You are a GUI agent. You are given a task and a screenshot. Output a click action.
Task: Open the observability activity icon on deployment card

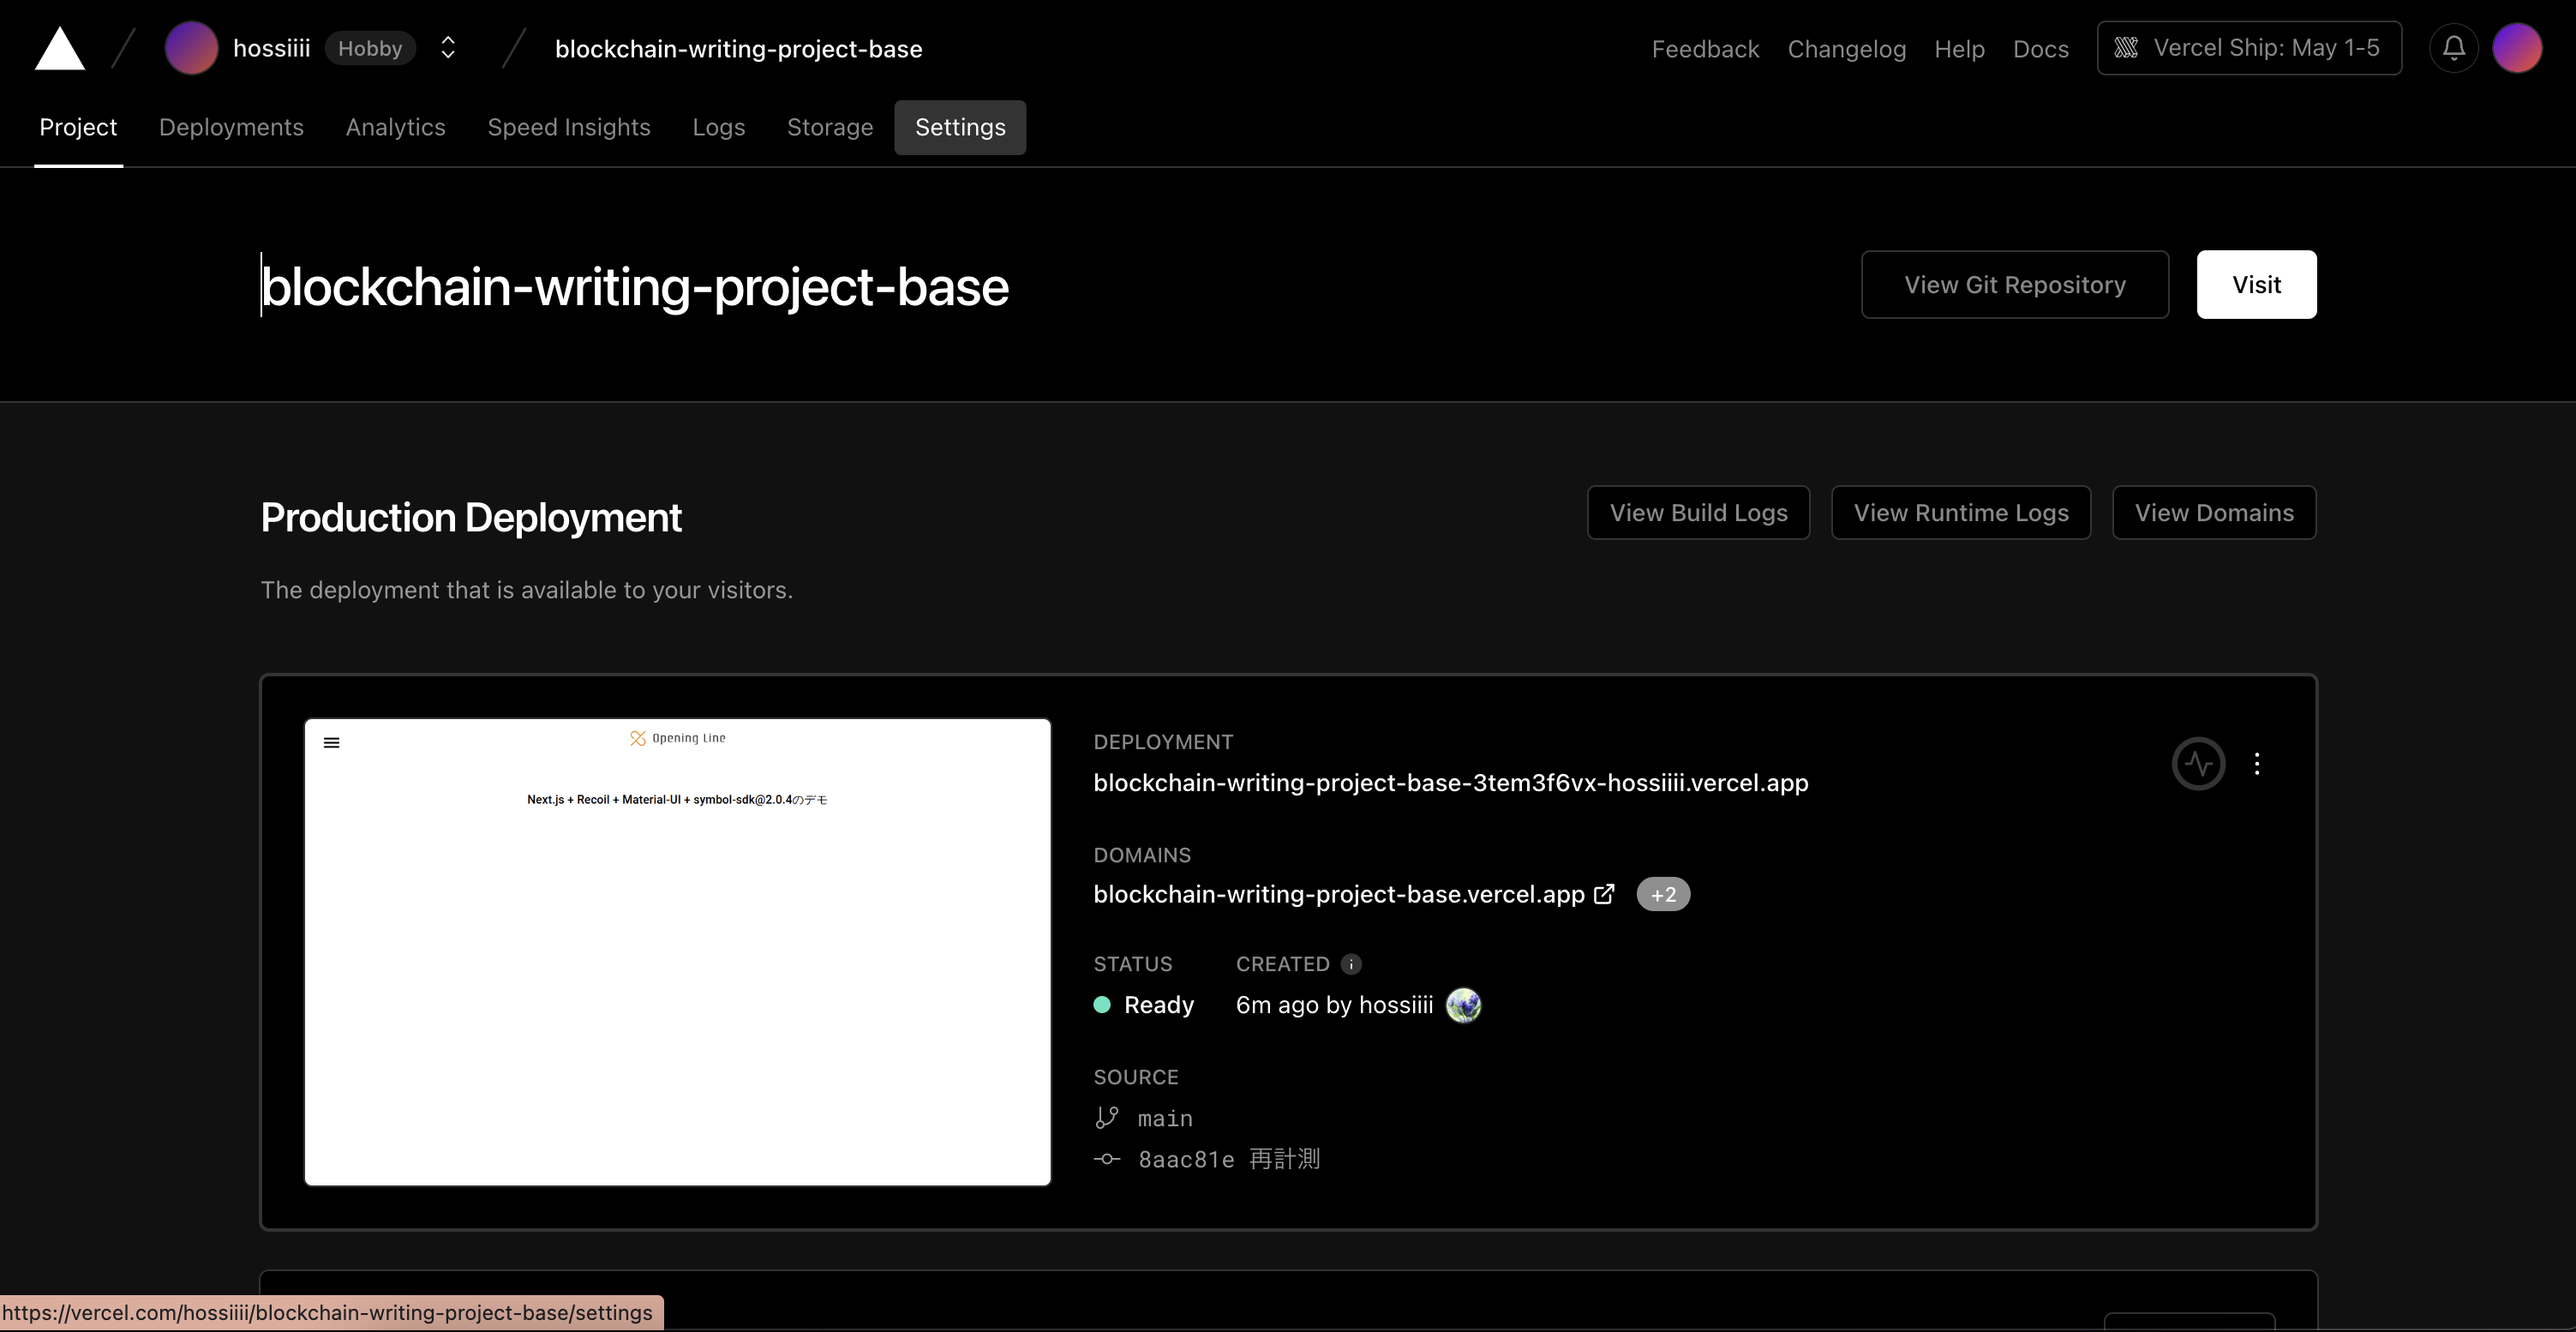tap(2199, 763)
